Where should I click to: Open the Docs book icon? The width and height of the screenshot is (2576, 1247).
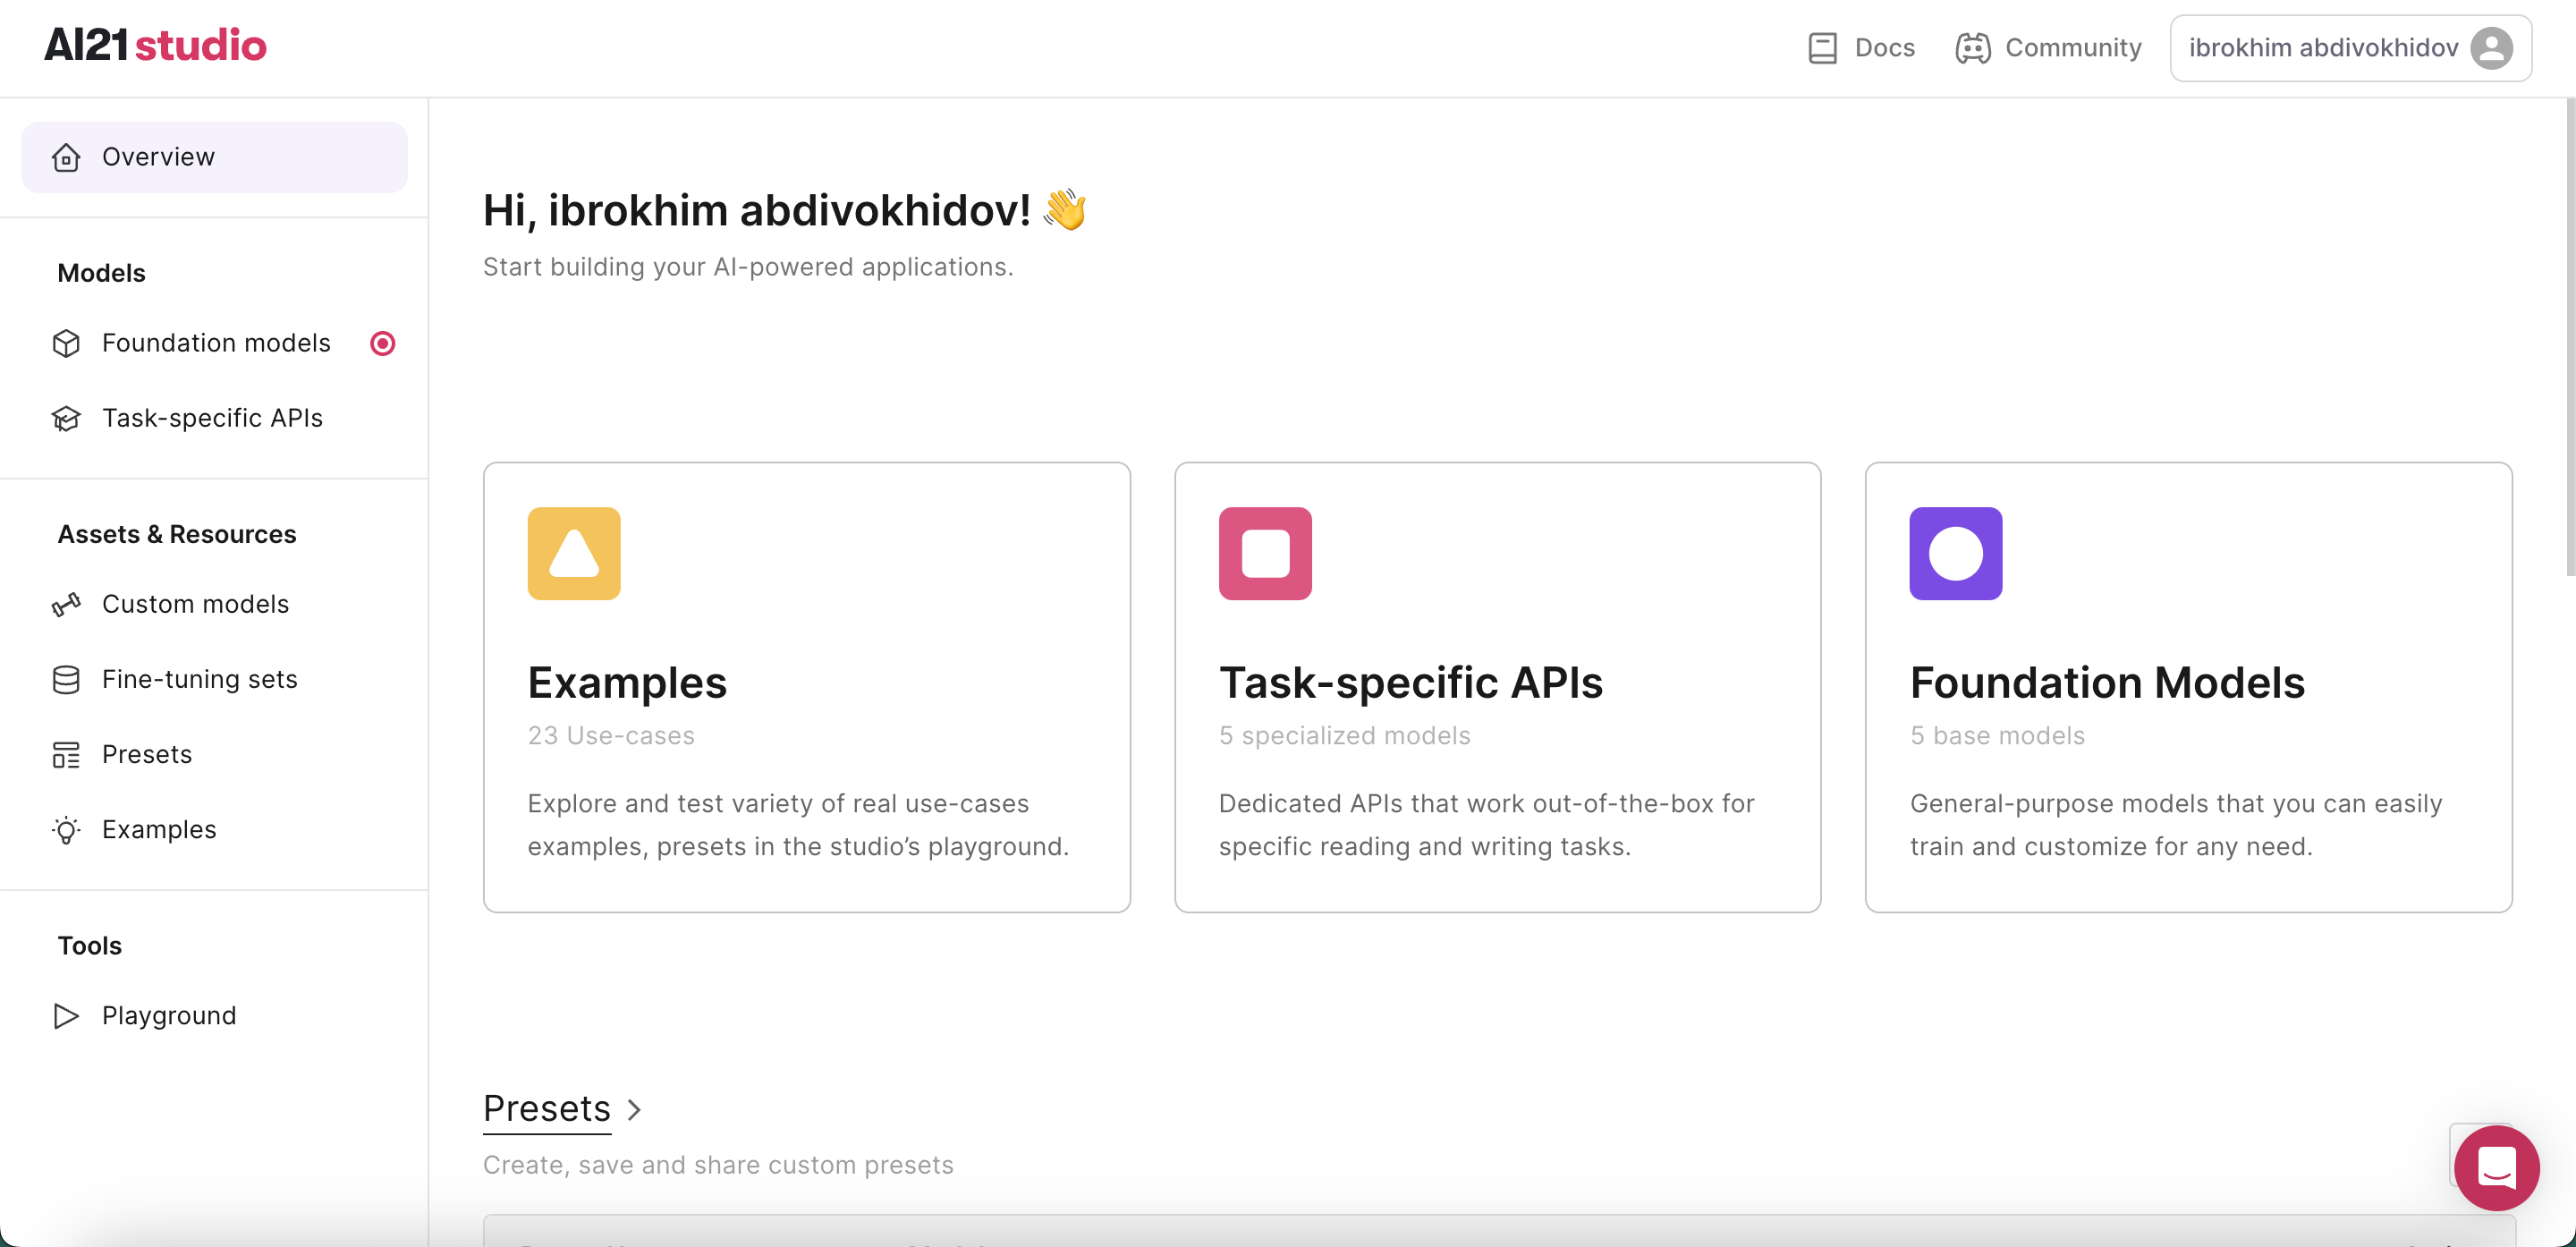(1822, 48)
